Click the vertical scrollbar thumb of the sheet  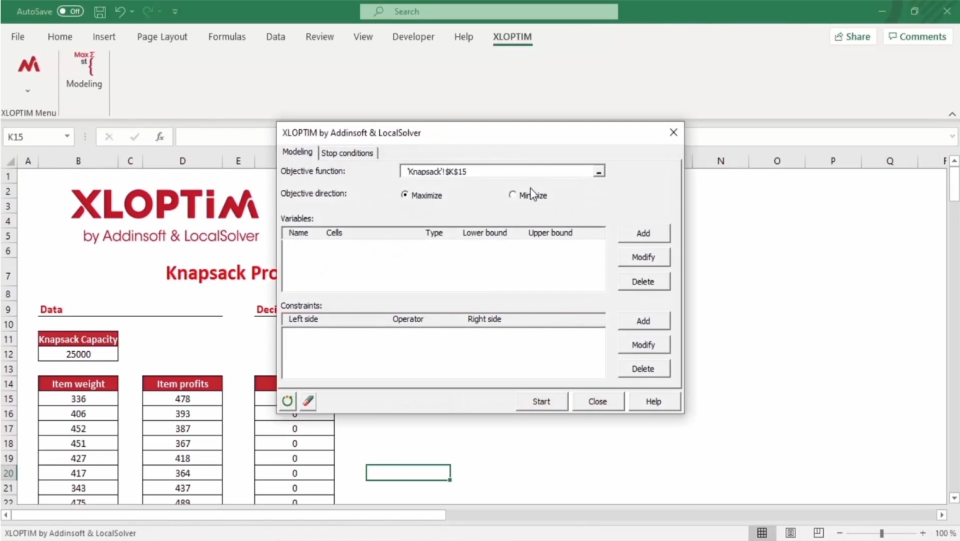point(954,184)
